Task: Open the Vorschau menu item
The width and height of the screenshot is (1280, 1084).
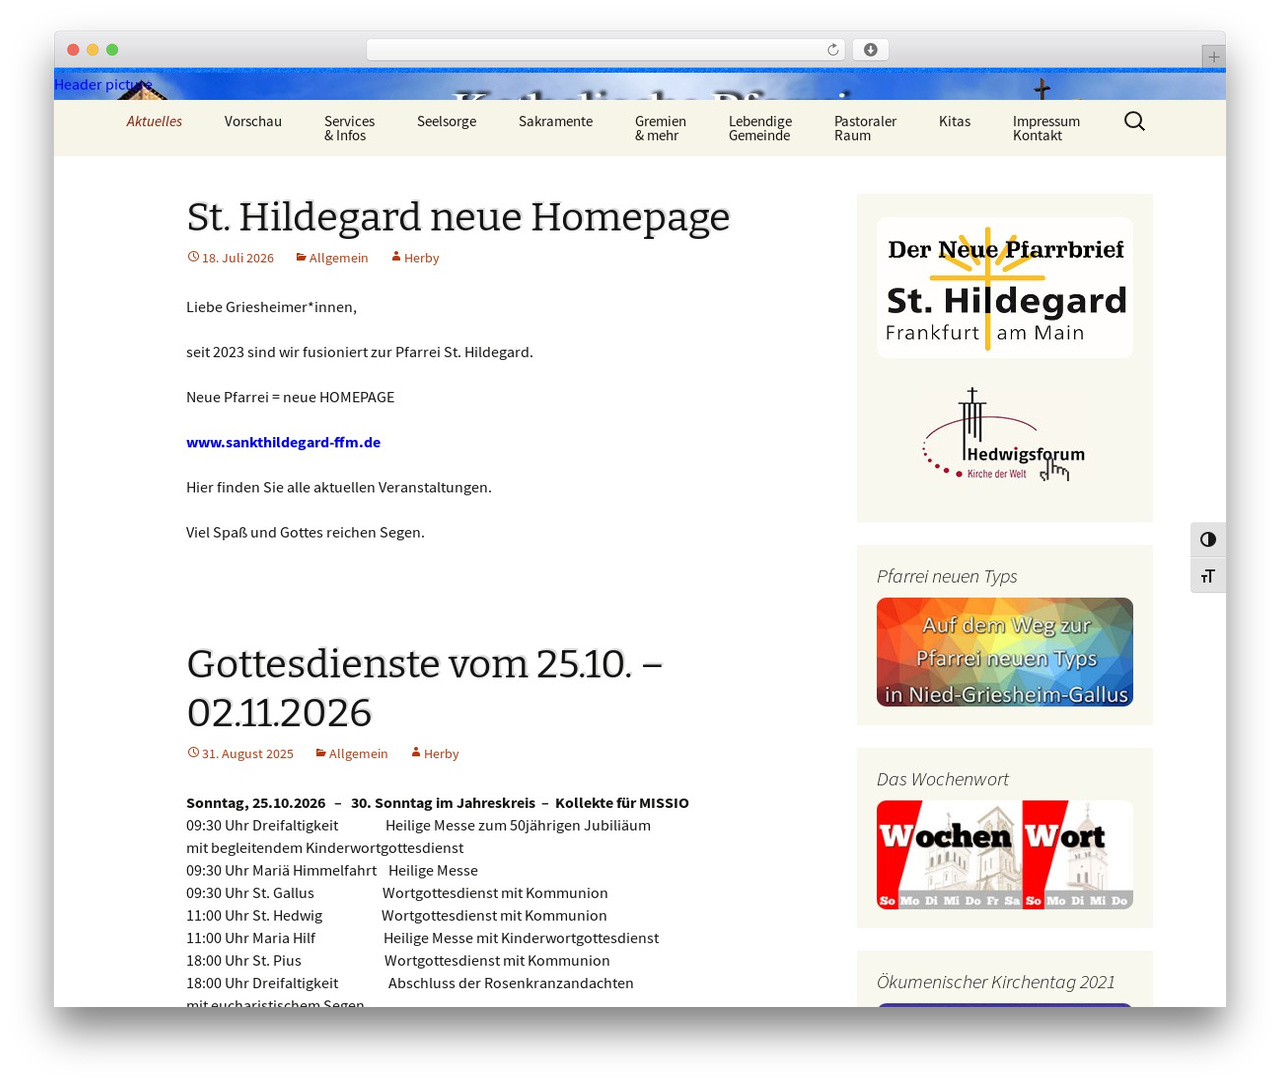Action: click(x=253, y=122)
